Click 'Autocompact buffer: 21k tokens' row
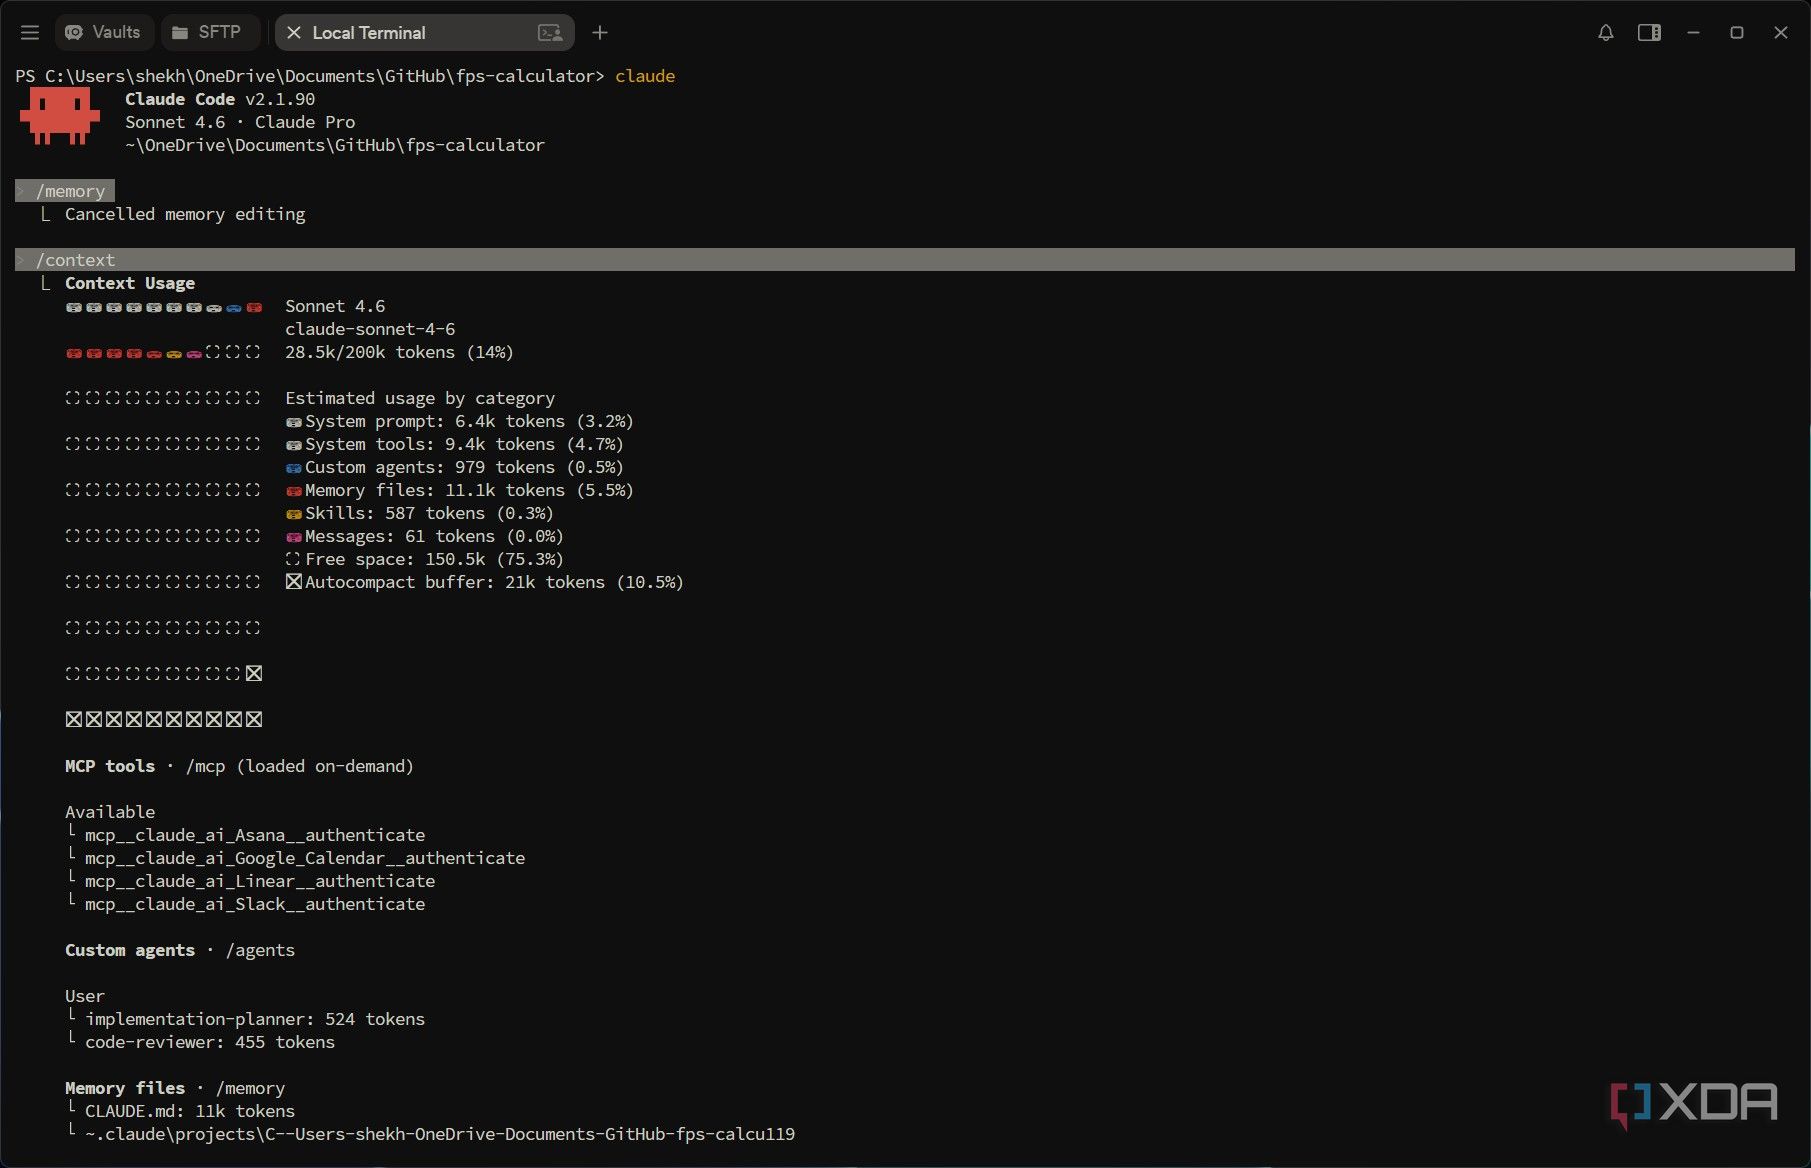 (484, 582)
